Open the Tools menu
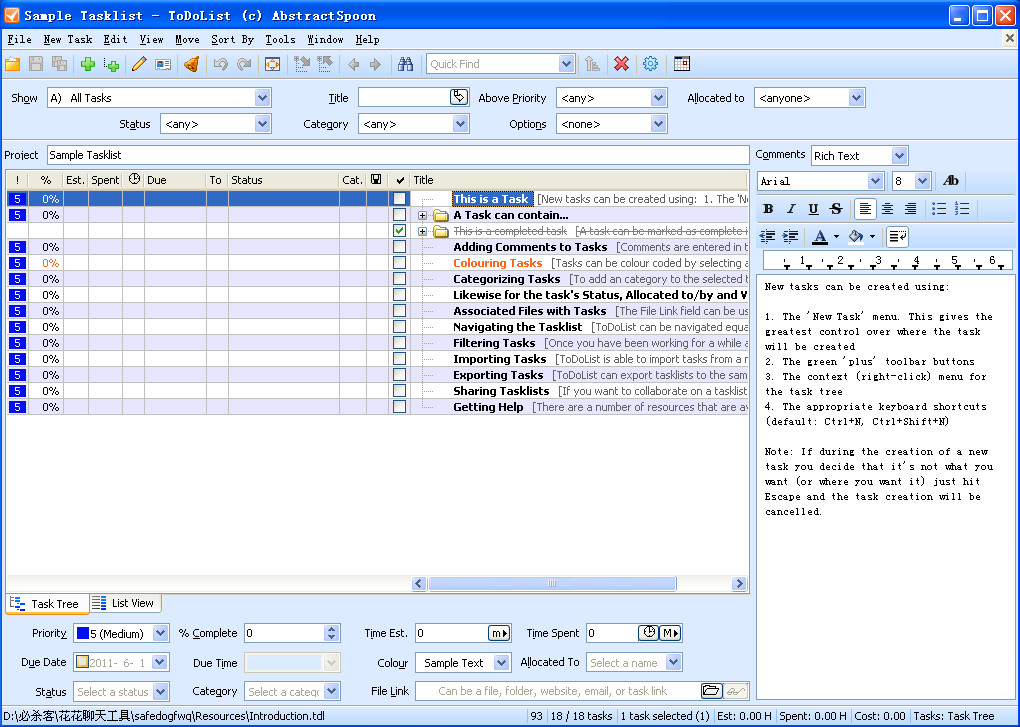1020x727 pixels. (280, 40)
